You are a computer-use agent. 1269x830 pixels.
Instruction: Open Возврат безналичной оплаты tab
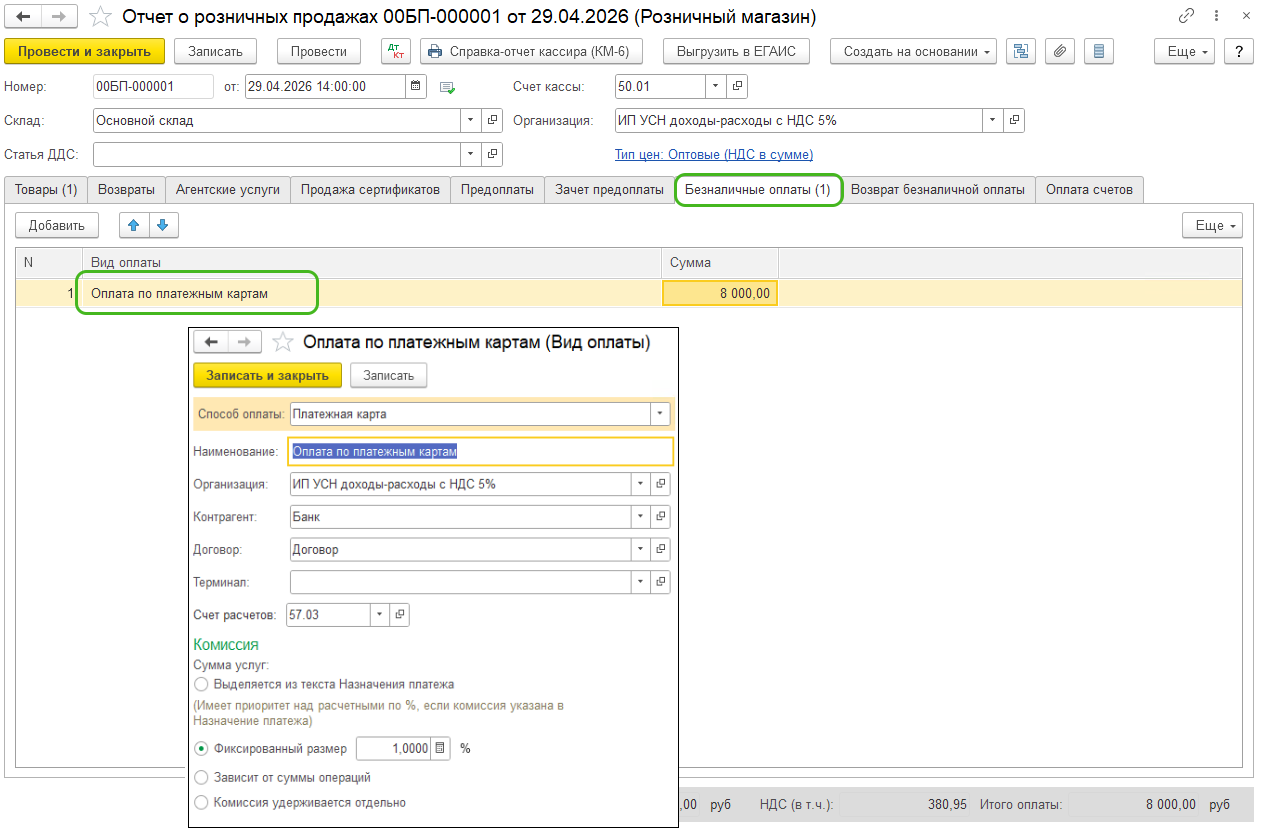pyautogui.click(x=938, y=190)
